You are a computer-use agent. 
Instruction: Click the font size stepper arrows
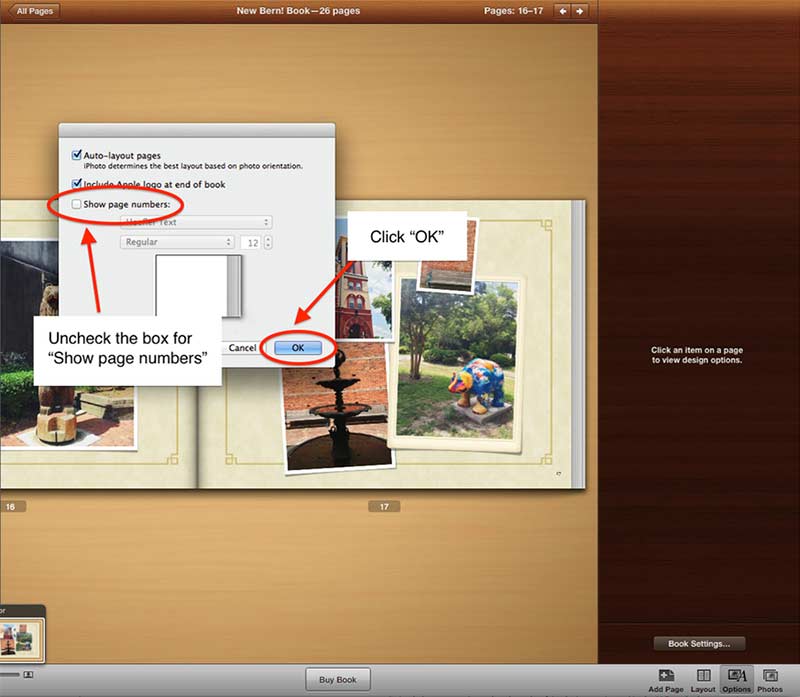pyautogui.click(x=268, y=242)
